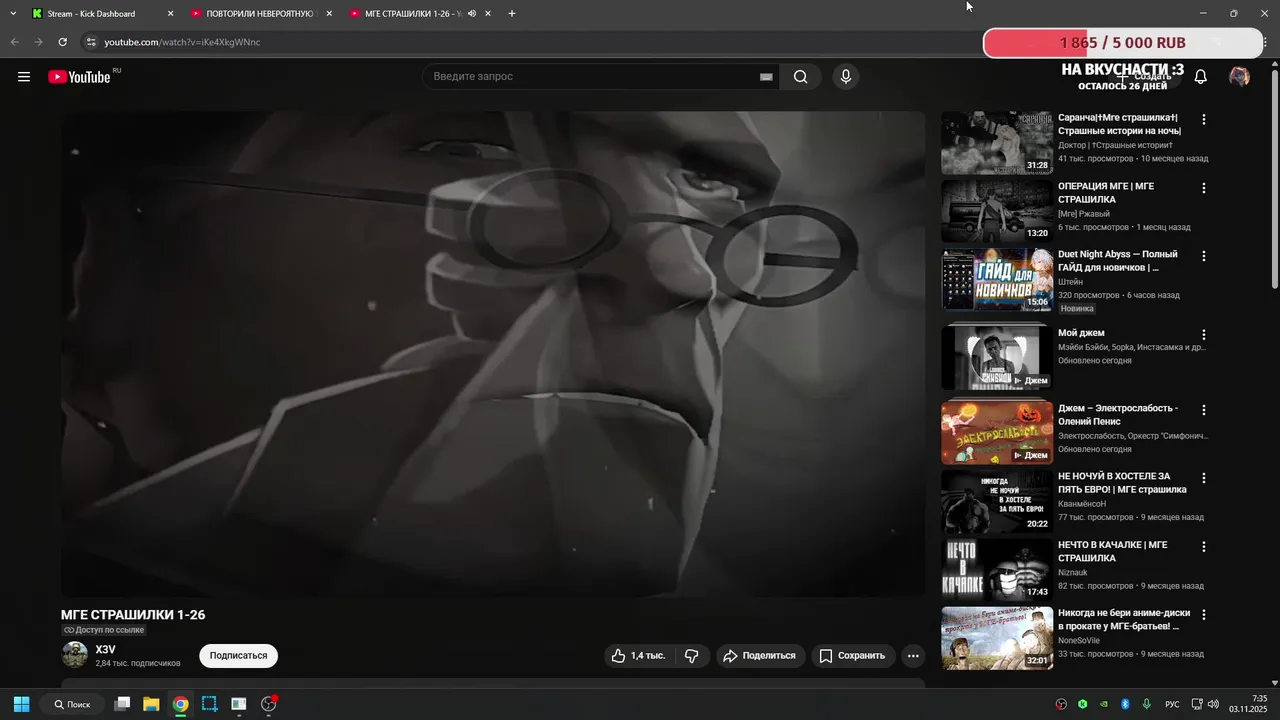Click the microphone tray icon

[1146, 704]
